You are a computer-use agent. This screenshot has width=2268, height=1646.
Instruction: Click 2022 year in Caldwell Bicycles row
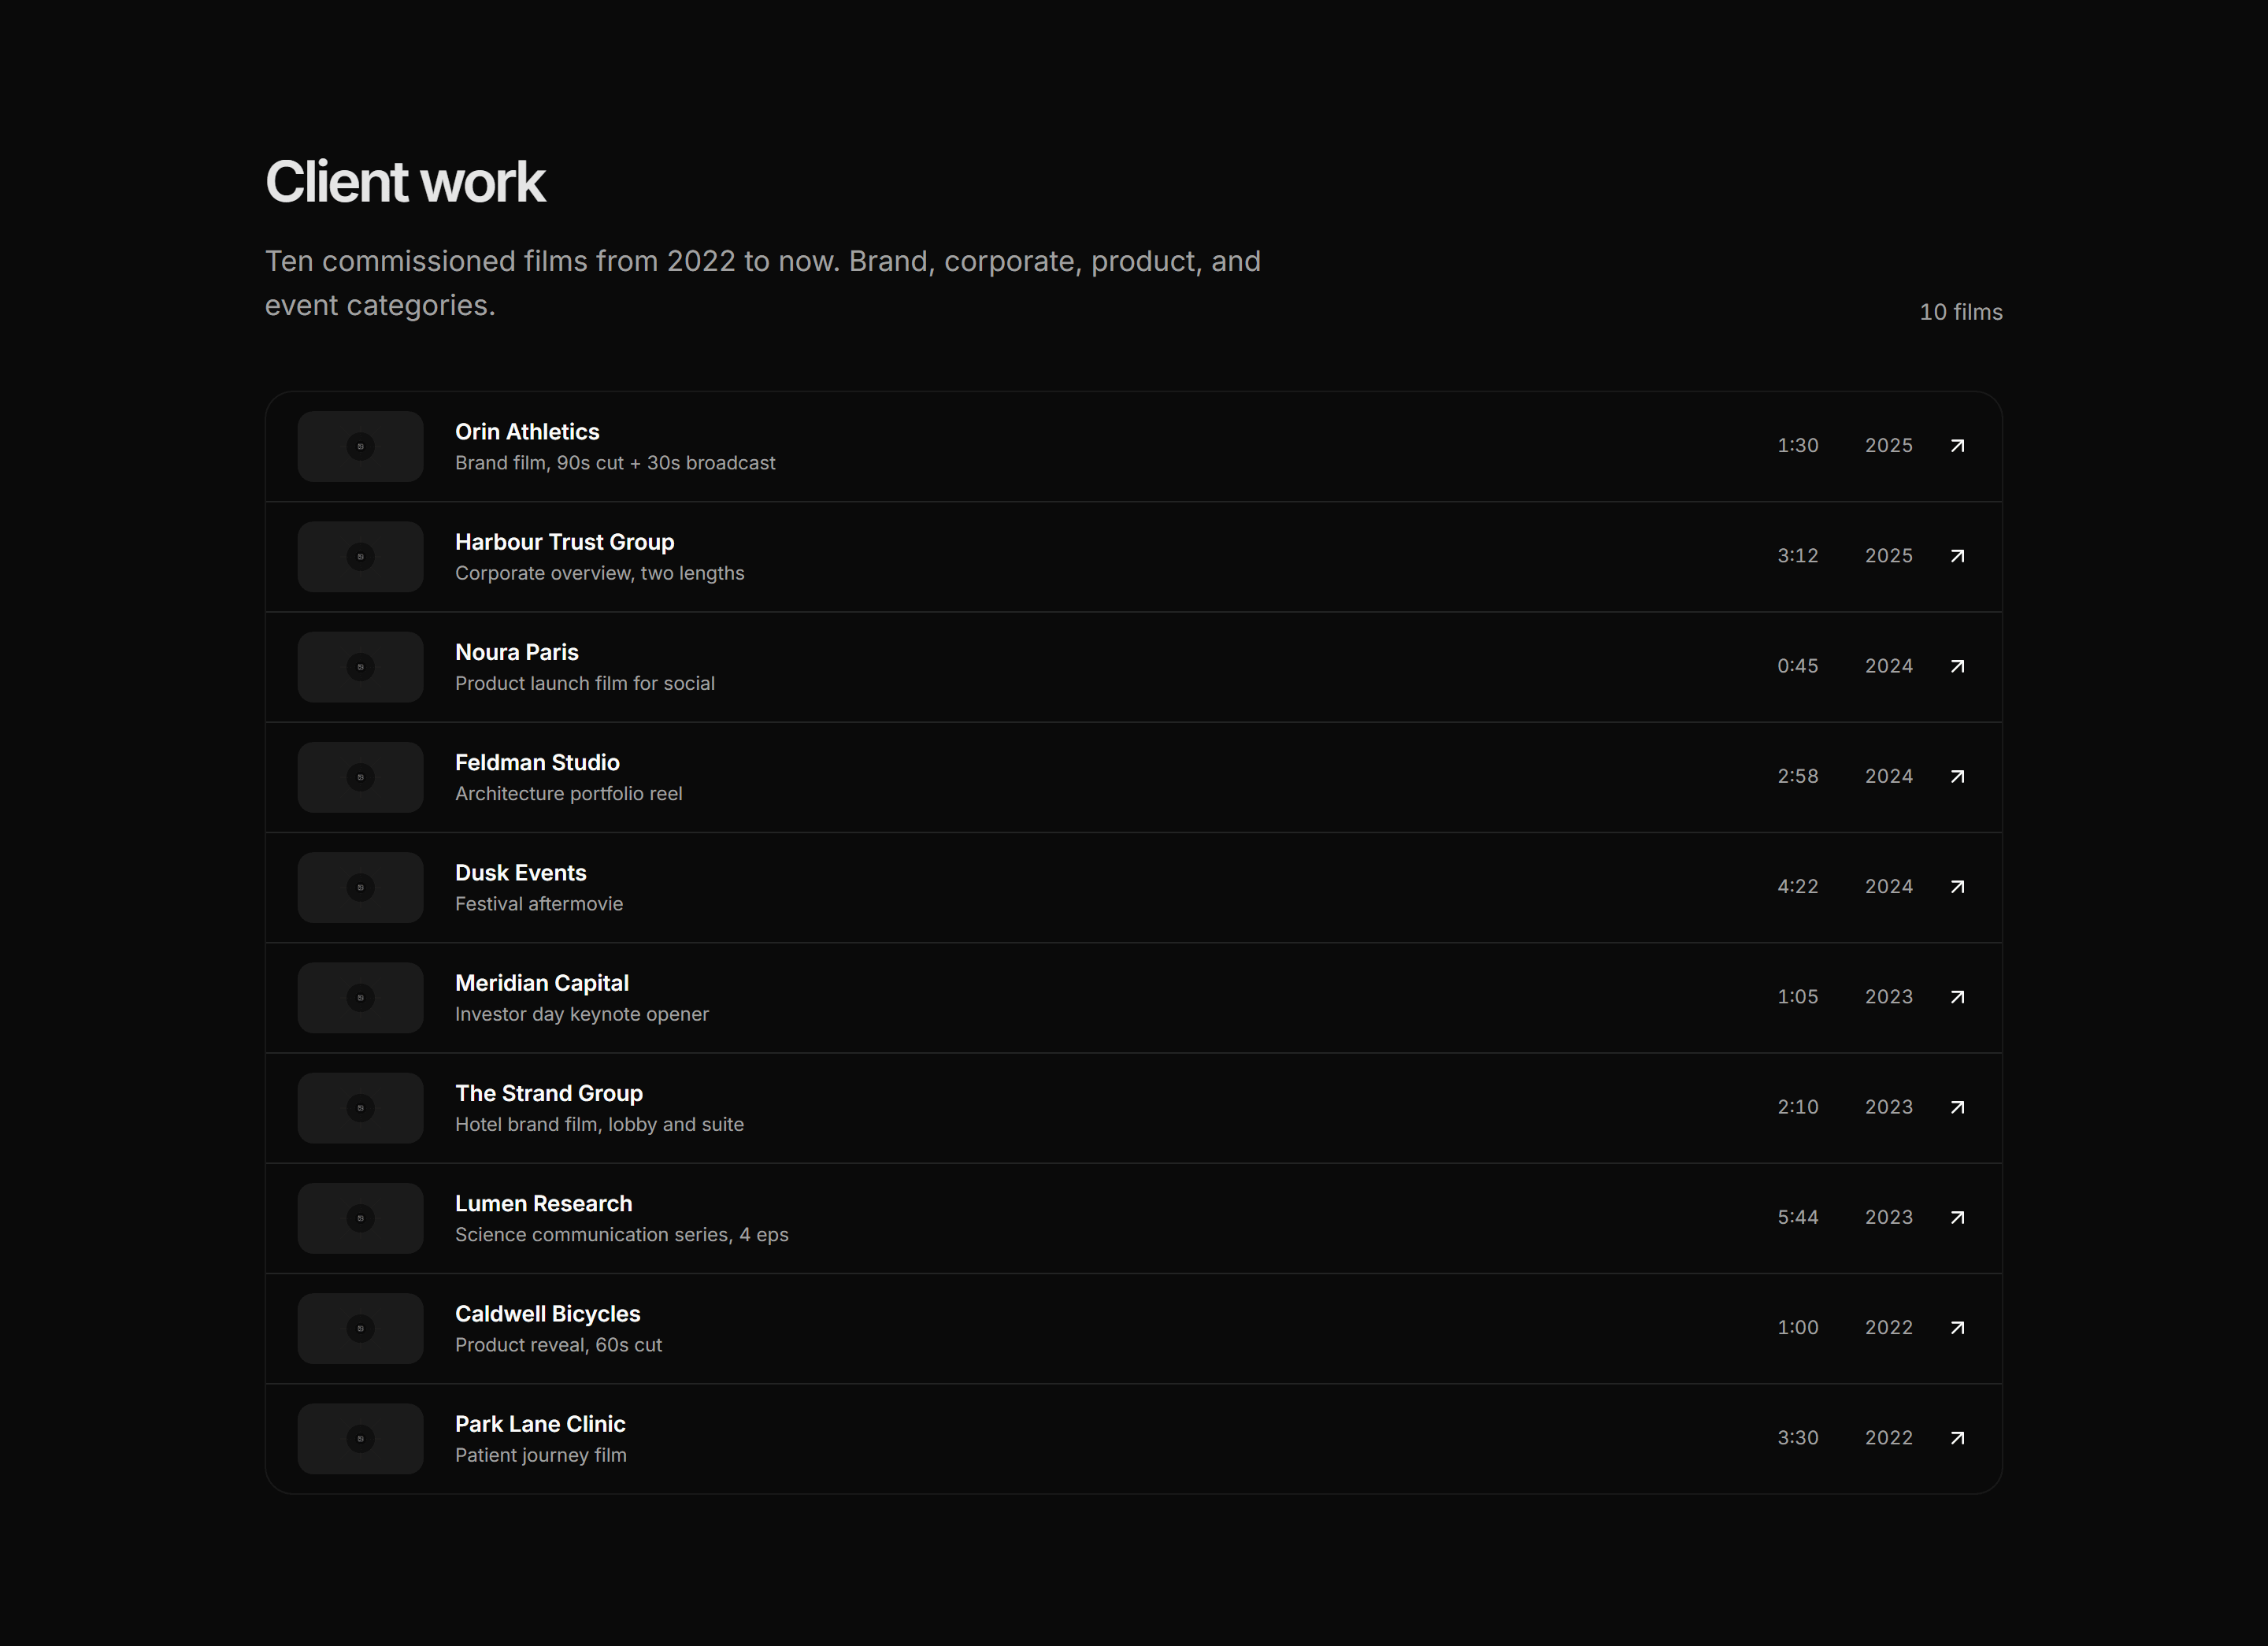pyautogui.click(x=1889, y=1328)
